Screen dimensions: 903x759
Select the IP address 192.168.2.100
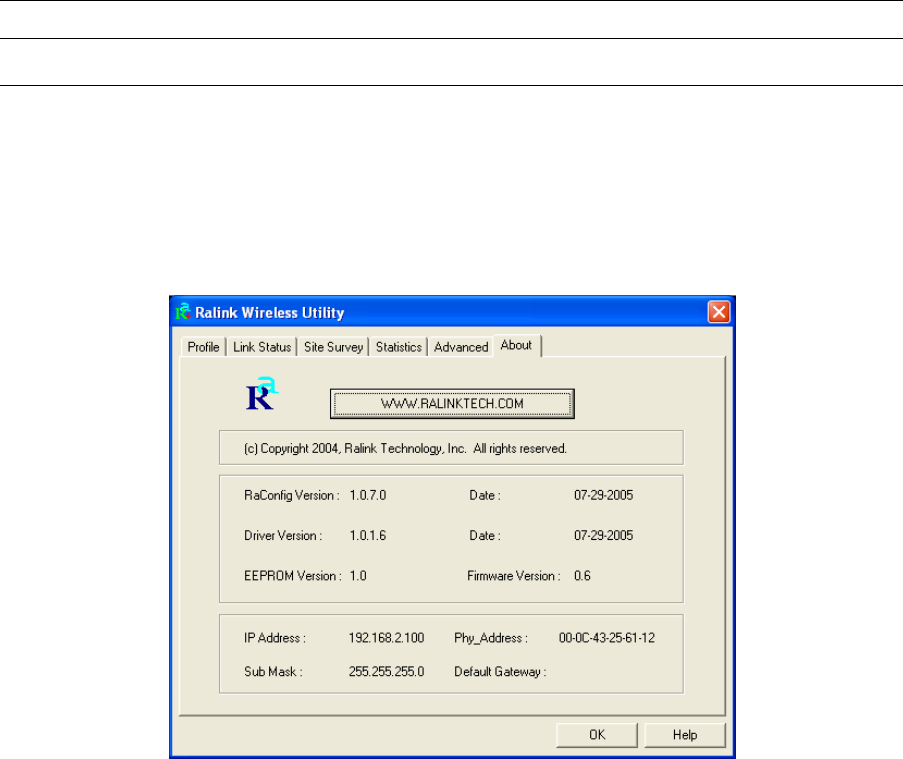click(386, 638)
